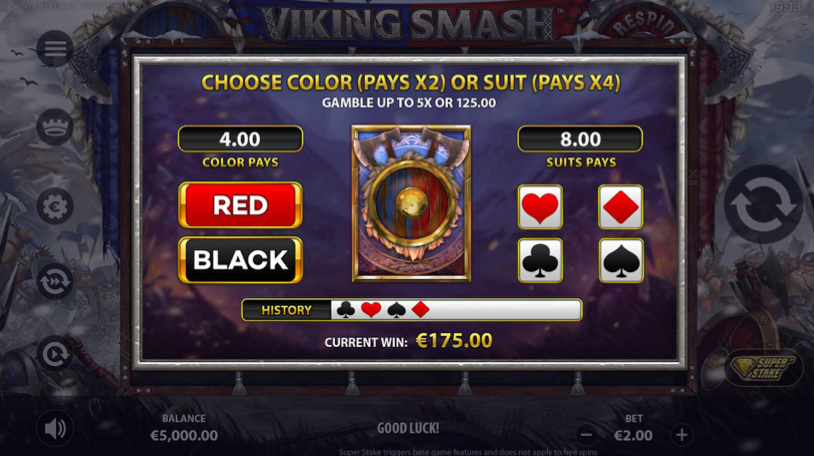
Task: Open the hamburger menu icon
Action: tap(55, 49)
